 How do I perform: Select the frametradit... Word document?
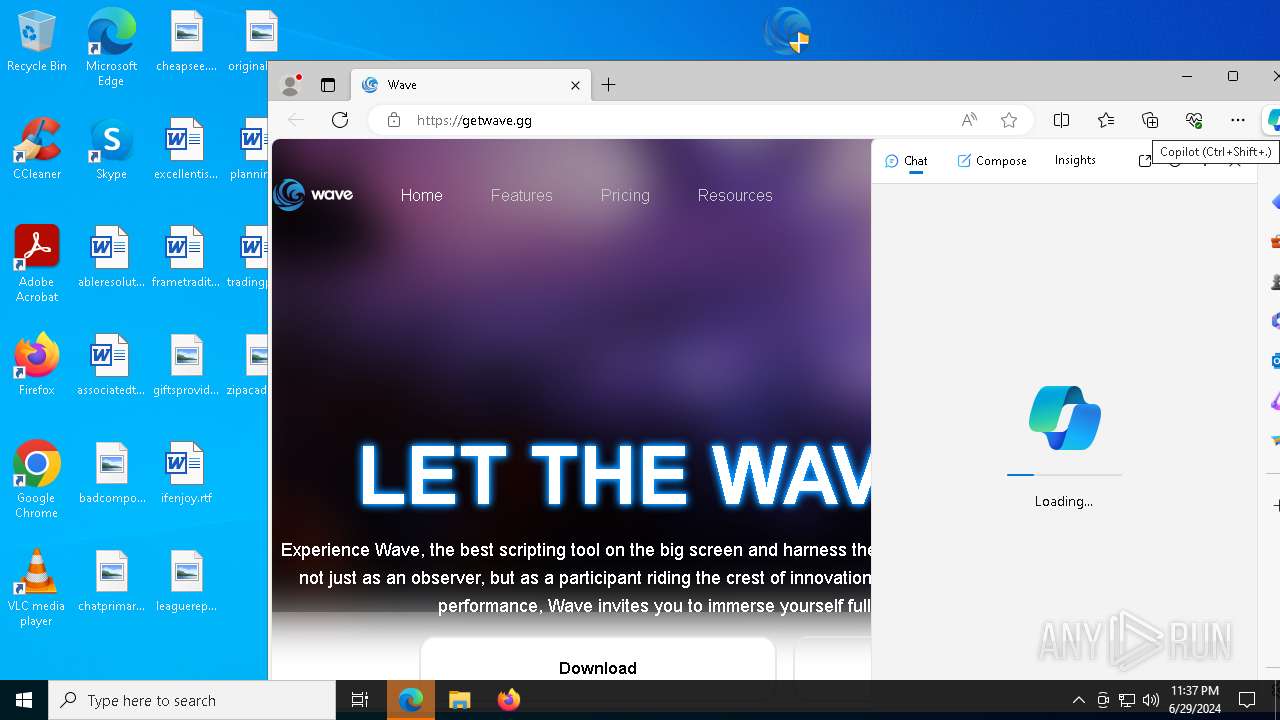[186, 258]
